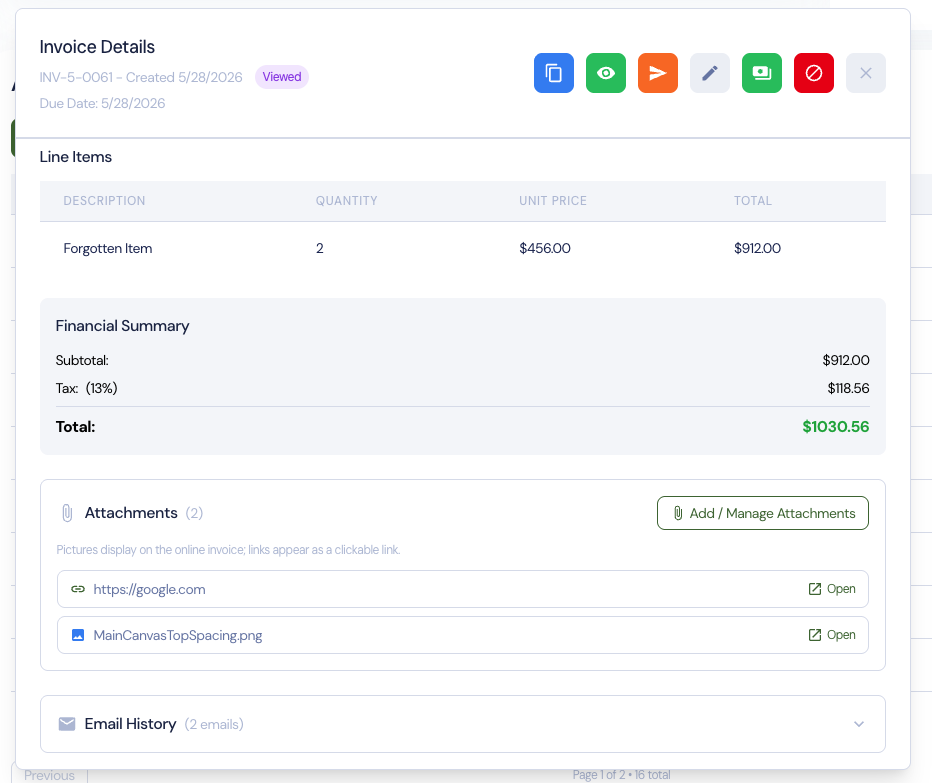The width and height of the screenshot is (932, 783).
Task: Click the green total $1030.56
Action: pos(836,427)
